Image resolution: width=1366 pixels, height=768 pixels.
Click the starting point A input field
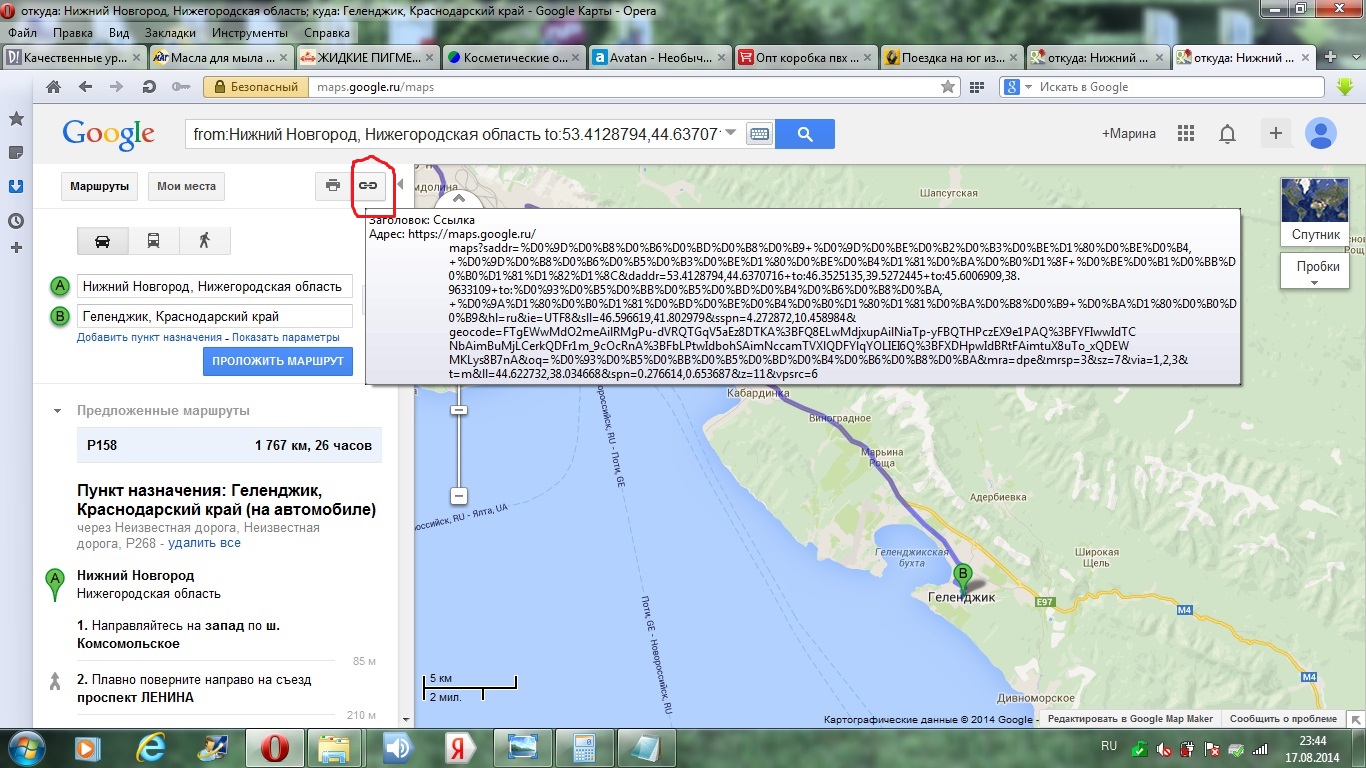point(215,286)
